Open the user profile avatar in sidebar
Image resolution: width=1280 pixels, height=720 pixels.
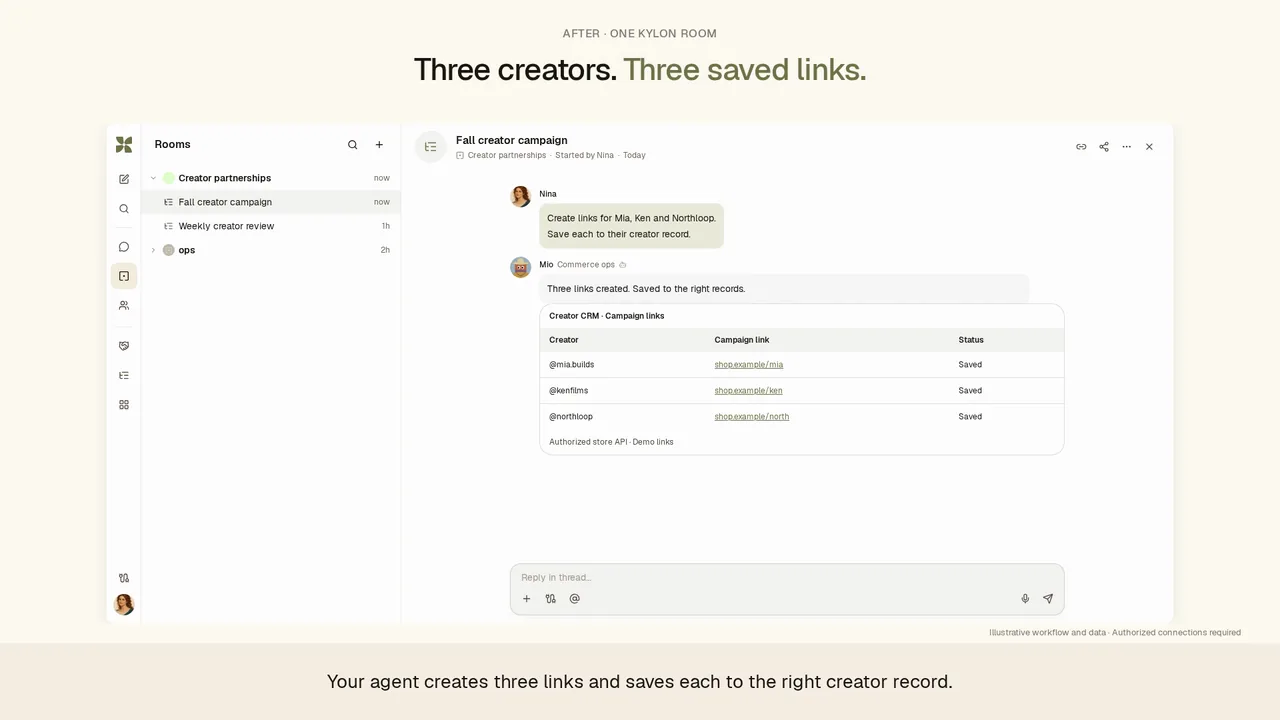(x=124, y=604)
